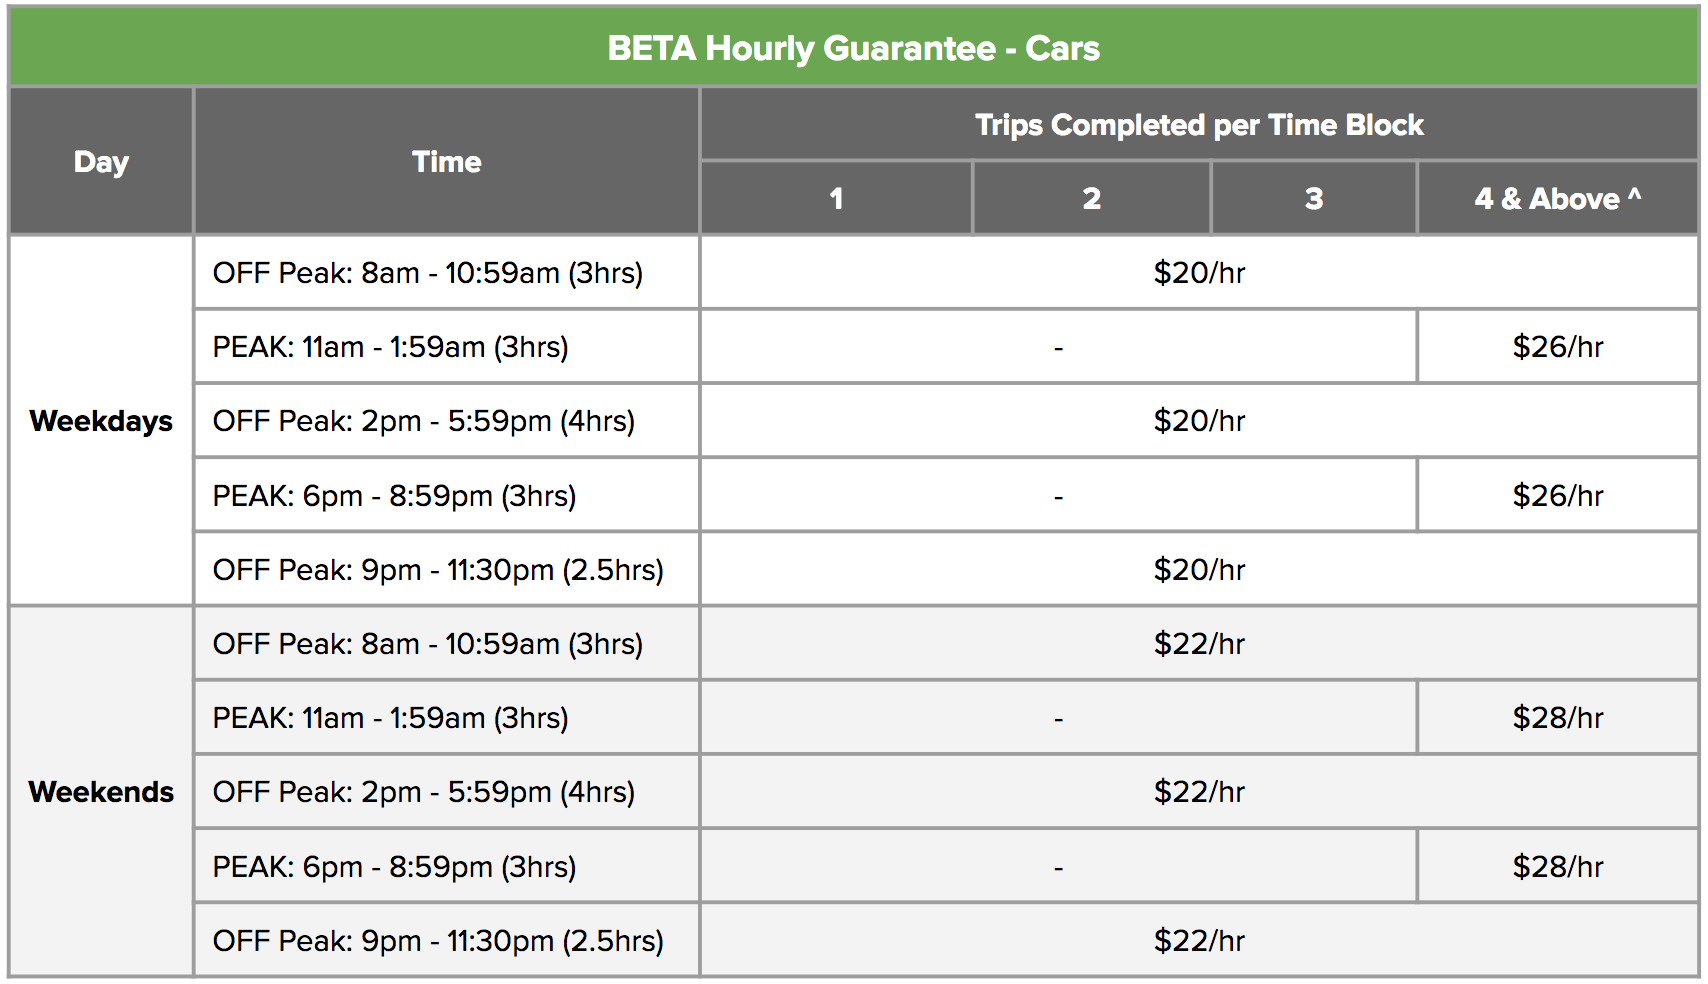
Task: Select the trips column header labeled 3
Action: [1314, 199]
